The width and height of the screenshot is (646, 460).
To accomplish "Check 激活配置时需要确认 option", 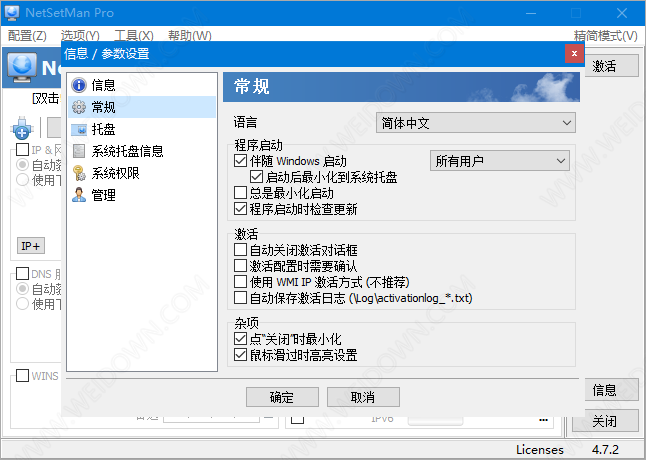I will tap(240, 266).
